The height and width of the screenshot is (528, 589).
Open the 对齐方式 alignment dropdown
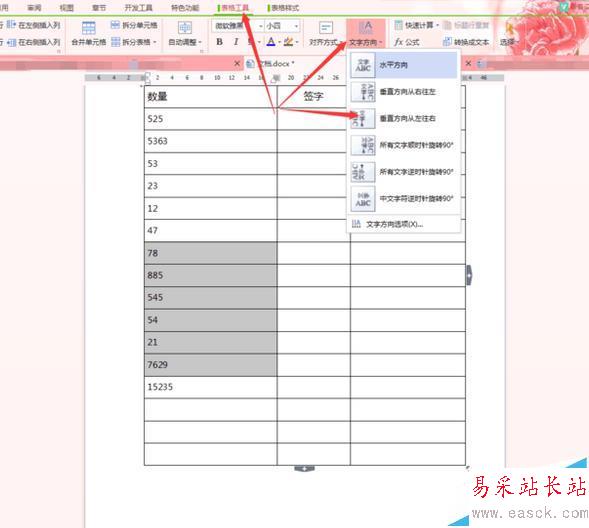(x=325, y=33)
